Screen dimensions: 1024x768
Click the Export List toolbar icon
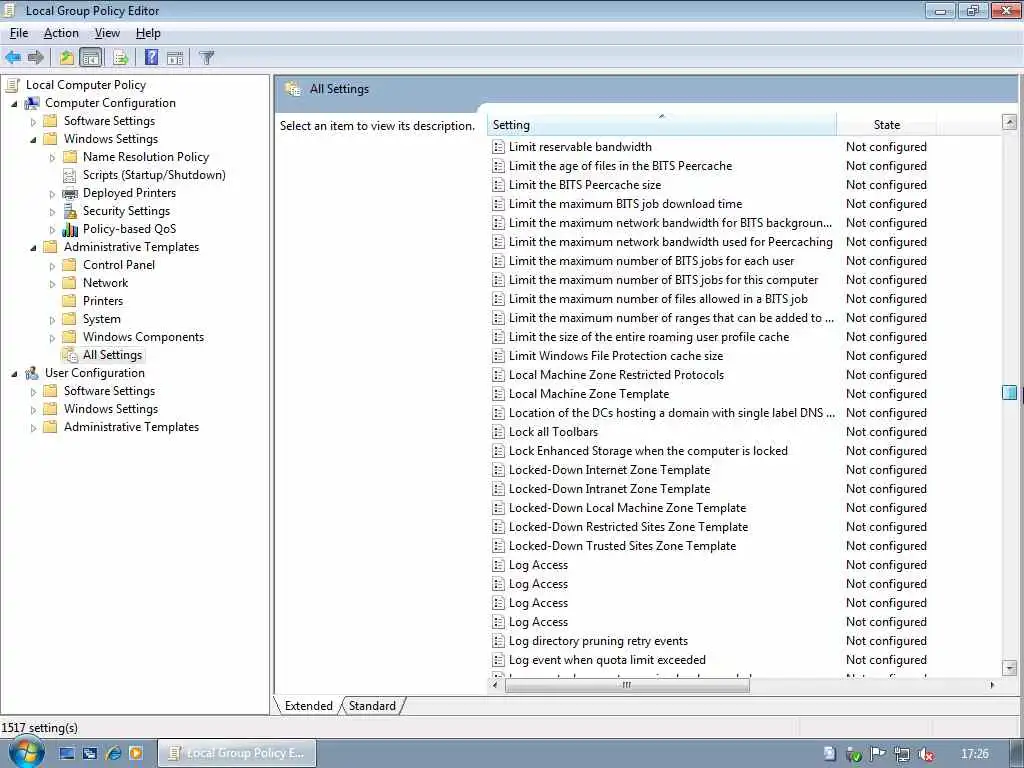click(120, 57)
